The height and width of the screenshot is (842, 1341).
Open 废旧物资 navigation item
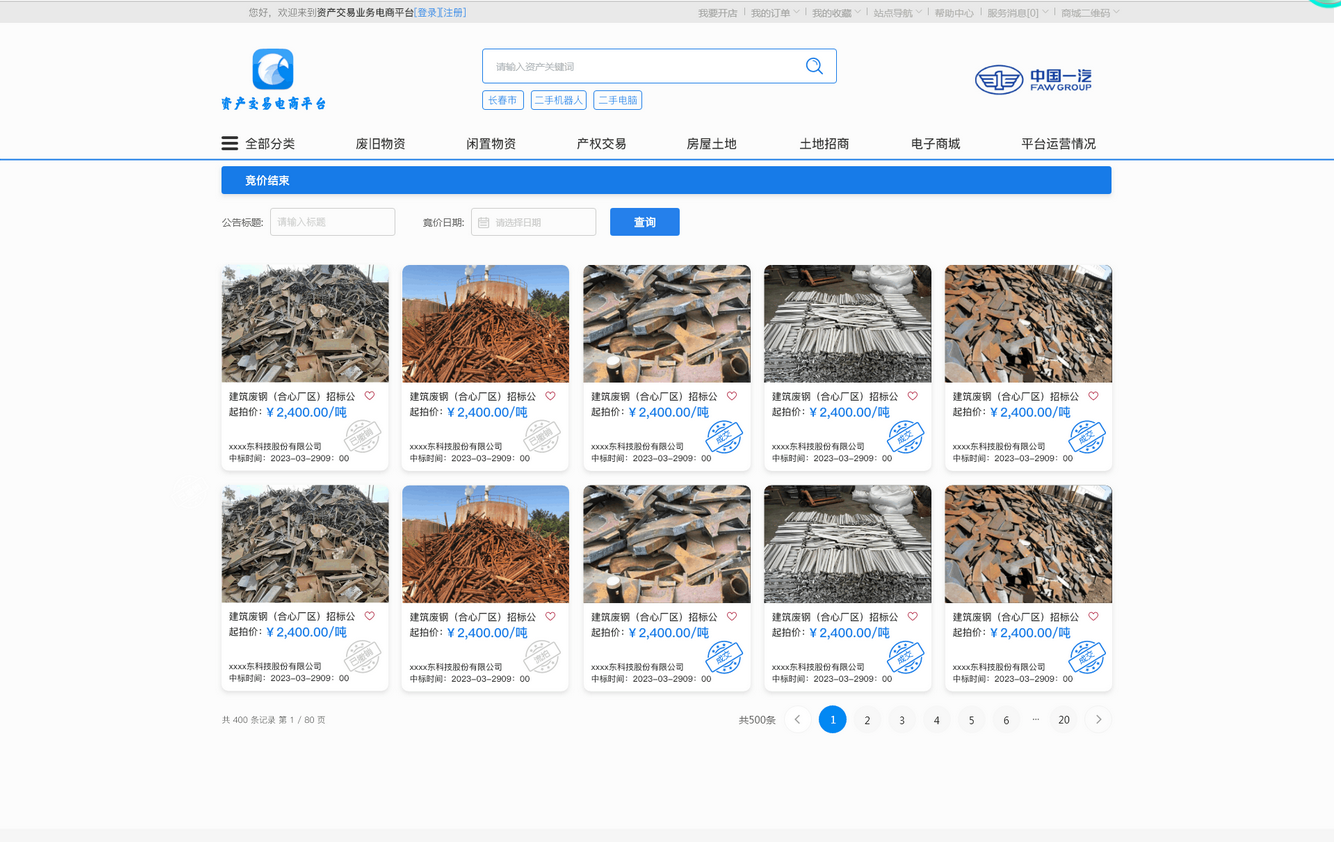click(380, 144)
